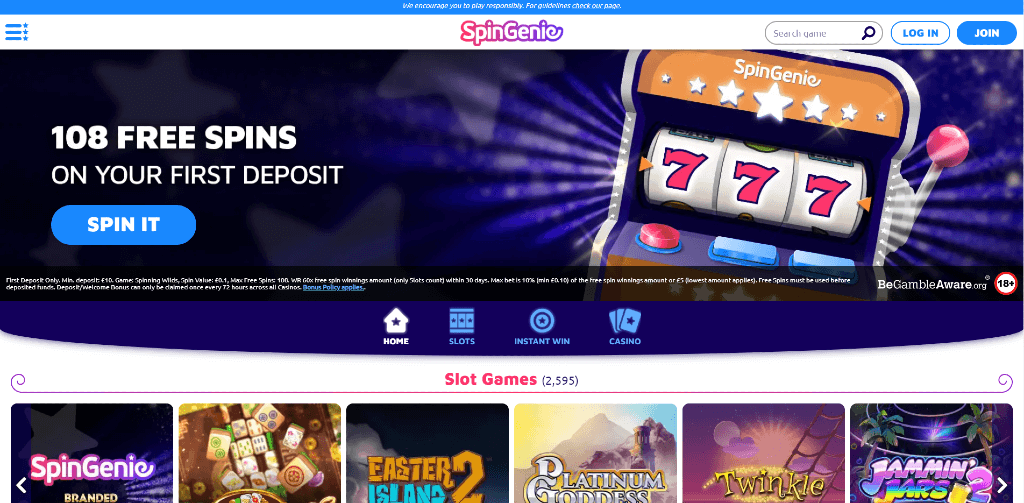Open the Bonus Policy applies link
Viewport: 1024px width, 503px height.
tap(333, 287)
